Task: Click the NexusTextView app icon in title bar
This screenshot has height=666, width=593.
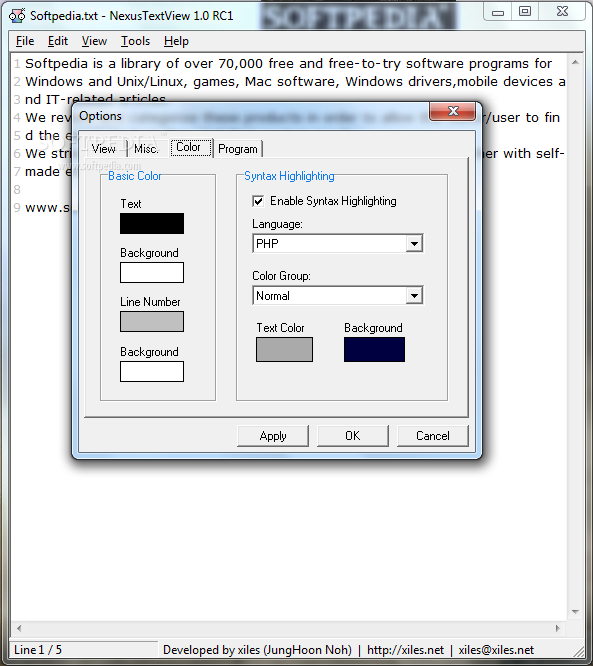Action: [17, 16]
